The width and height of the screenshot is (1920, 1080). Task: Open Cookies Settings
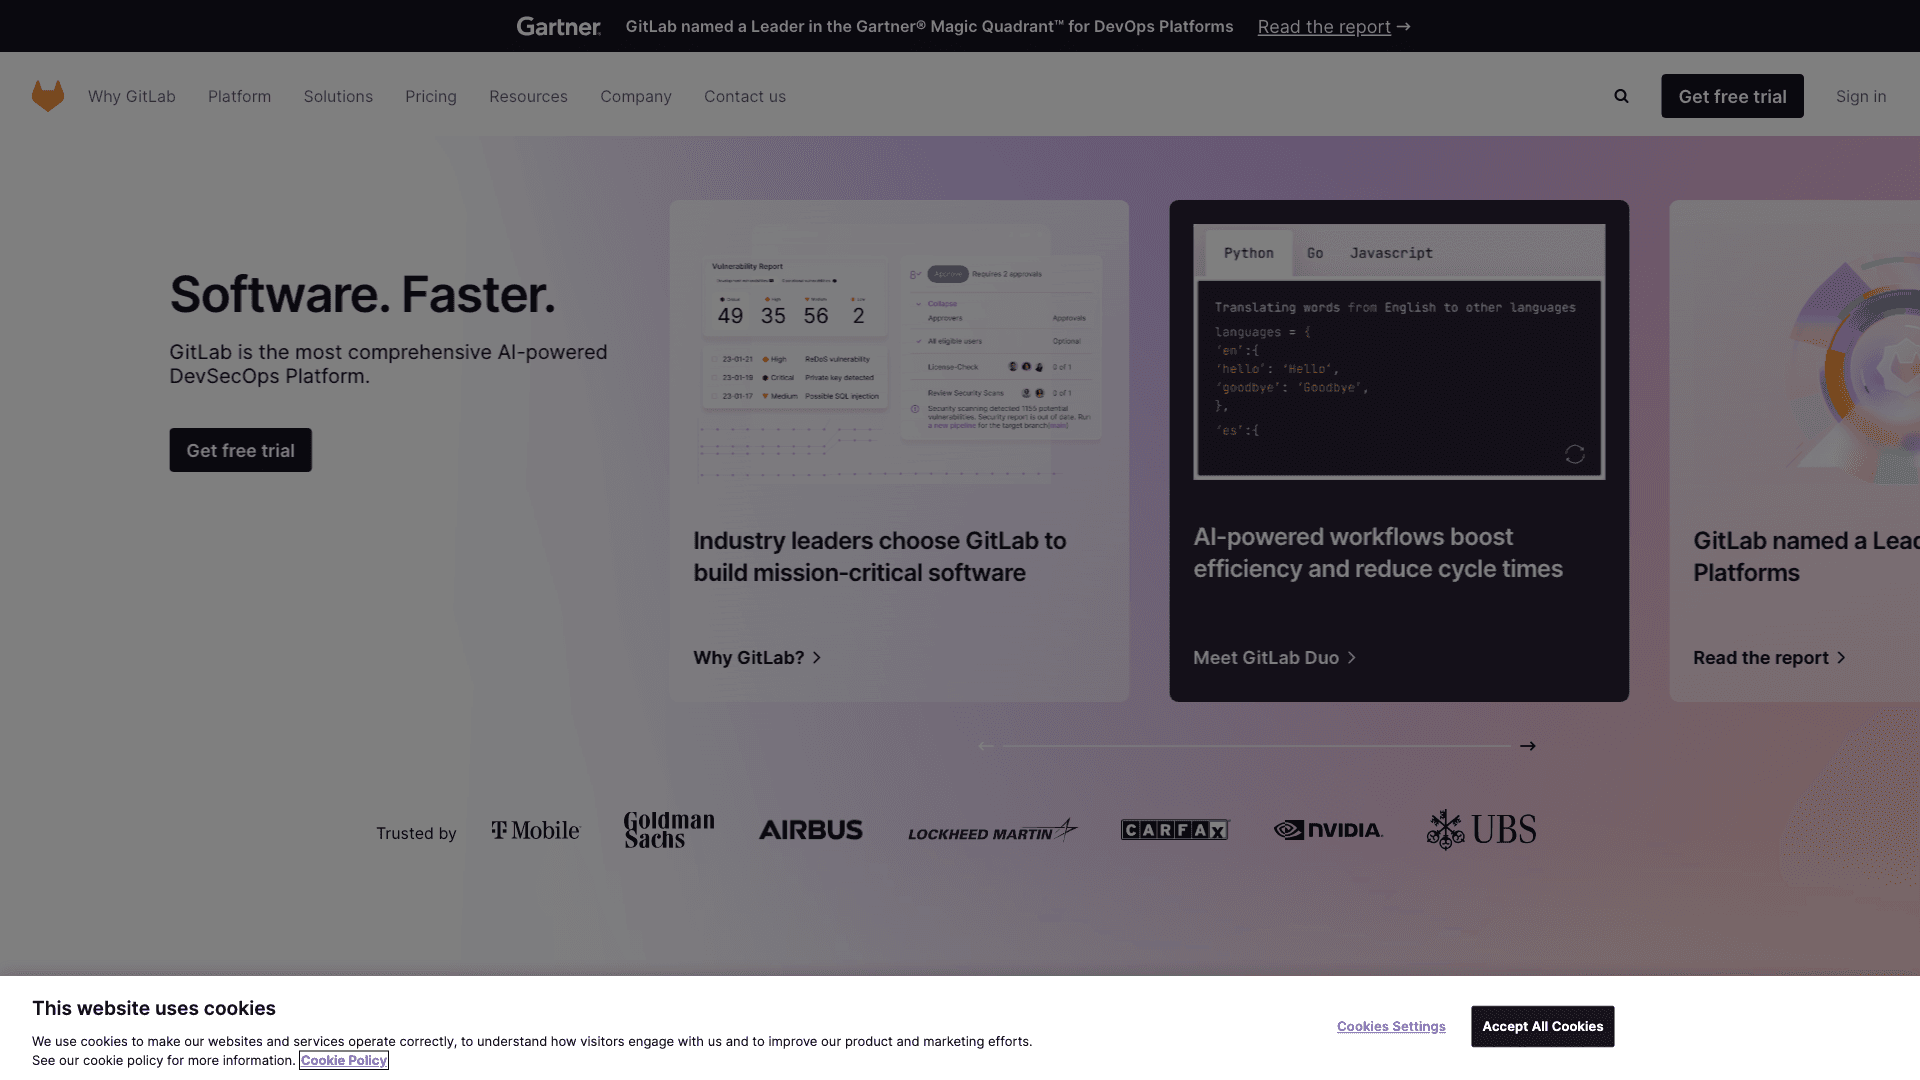(1391, 1026)
